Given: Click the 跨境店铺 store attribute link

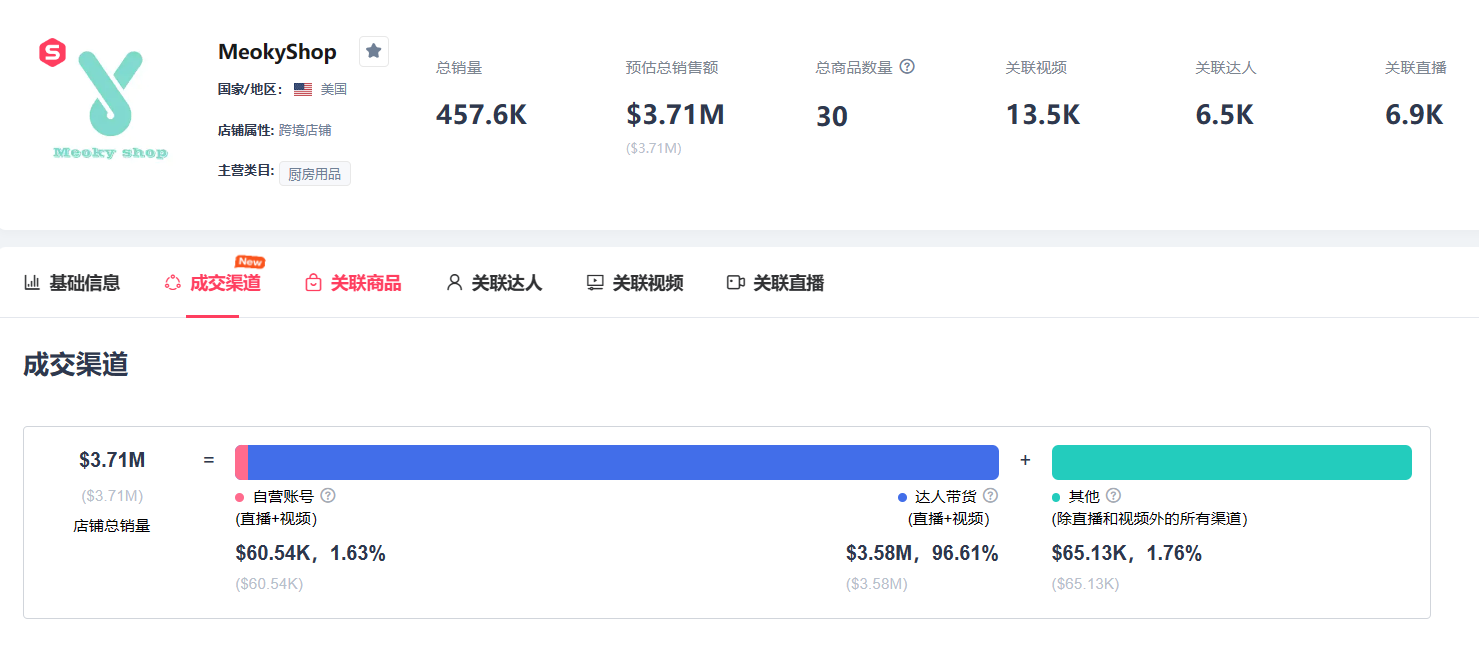Looking at the screenshot, I should [x=305, y=130].
